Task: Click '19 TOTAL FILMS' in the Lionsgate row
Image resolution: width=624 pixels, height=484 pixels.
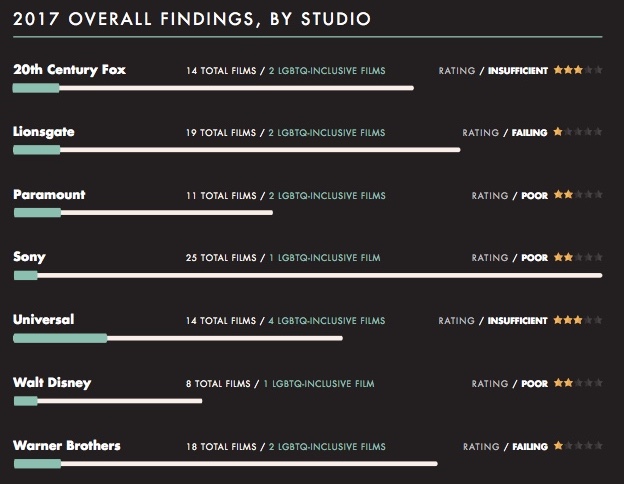Action: pos(221,133)
